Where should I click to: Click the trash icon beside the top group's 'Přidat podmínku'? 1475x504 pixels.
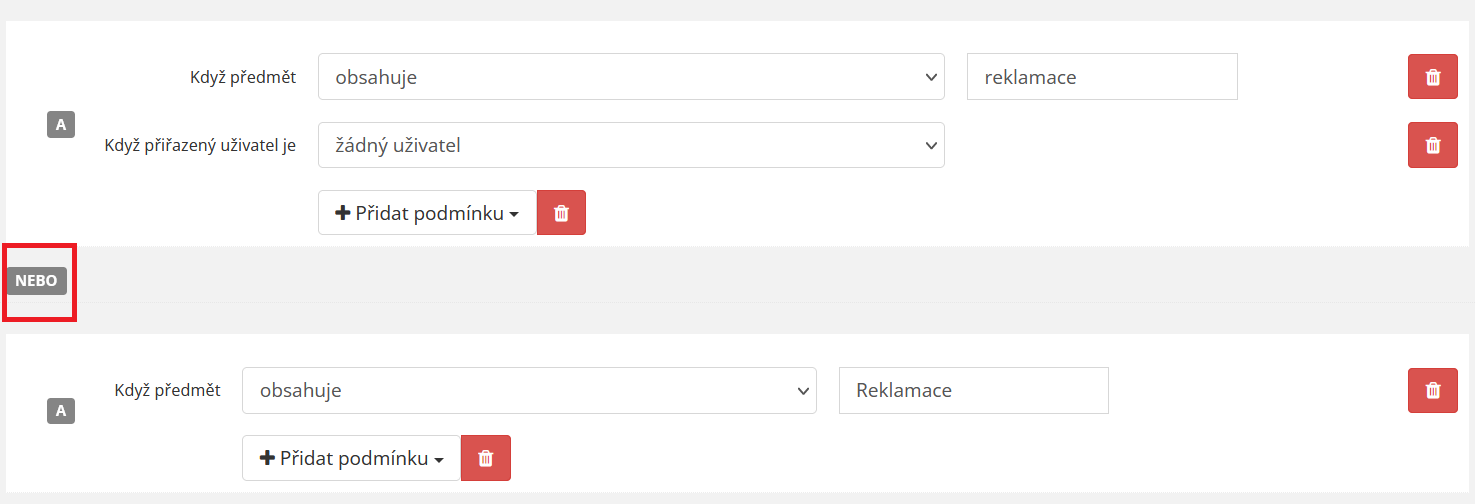coord(561,213)
